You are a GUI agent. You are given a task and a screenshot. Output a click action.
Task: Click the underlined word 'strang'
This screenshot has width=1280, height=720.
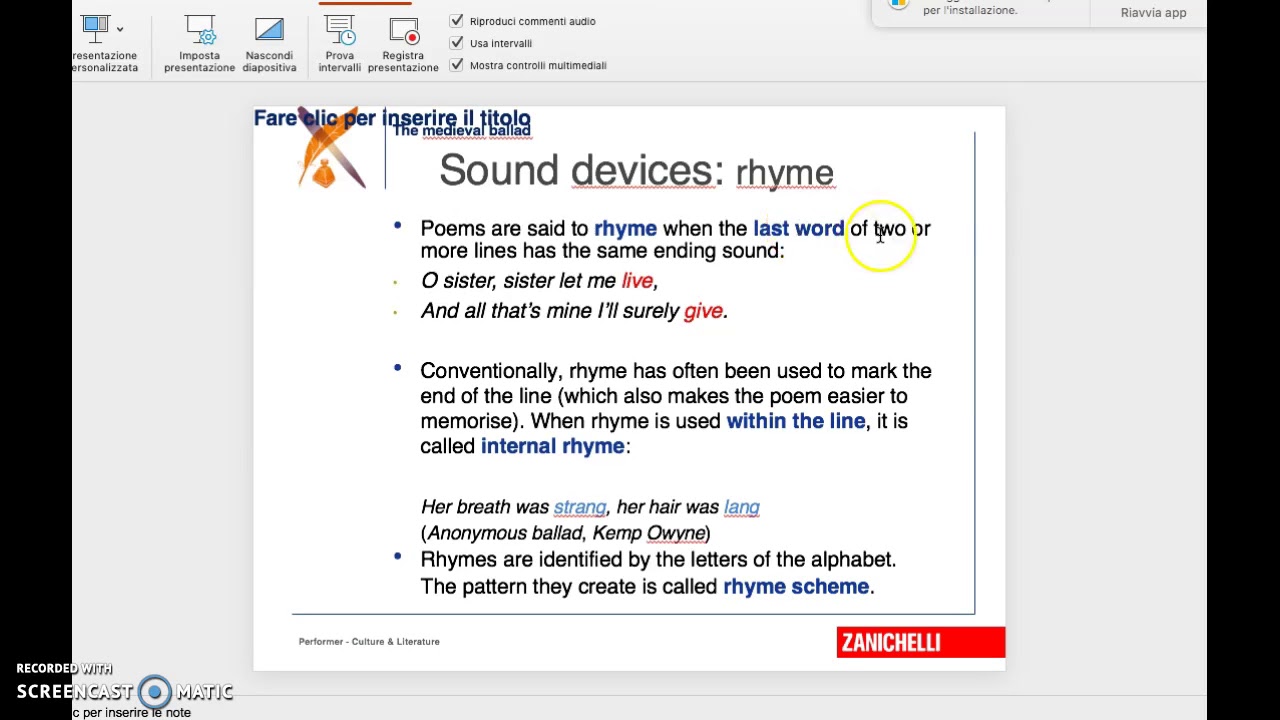point(580,507)
